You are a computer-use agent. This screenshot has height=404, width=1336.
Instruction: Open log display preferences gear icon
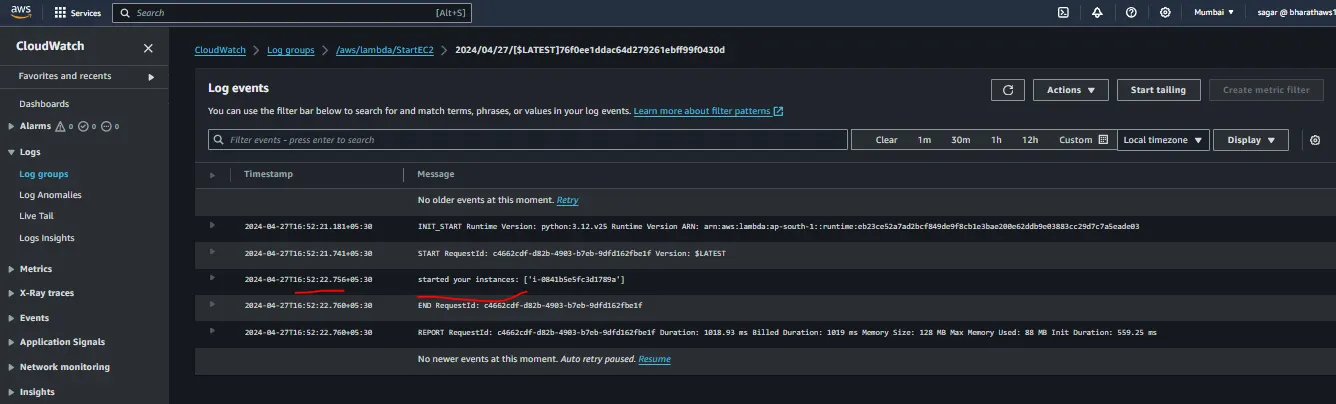(x=1315, y=140)
